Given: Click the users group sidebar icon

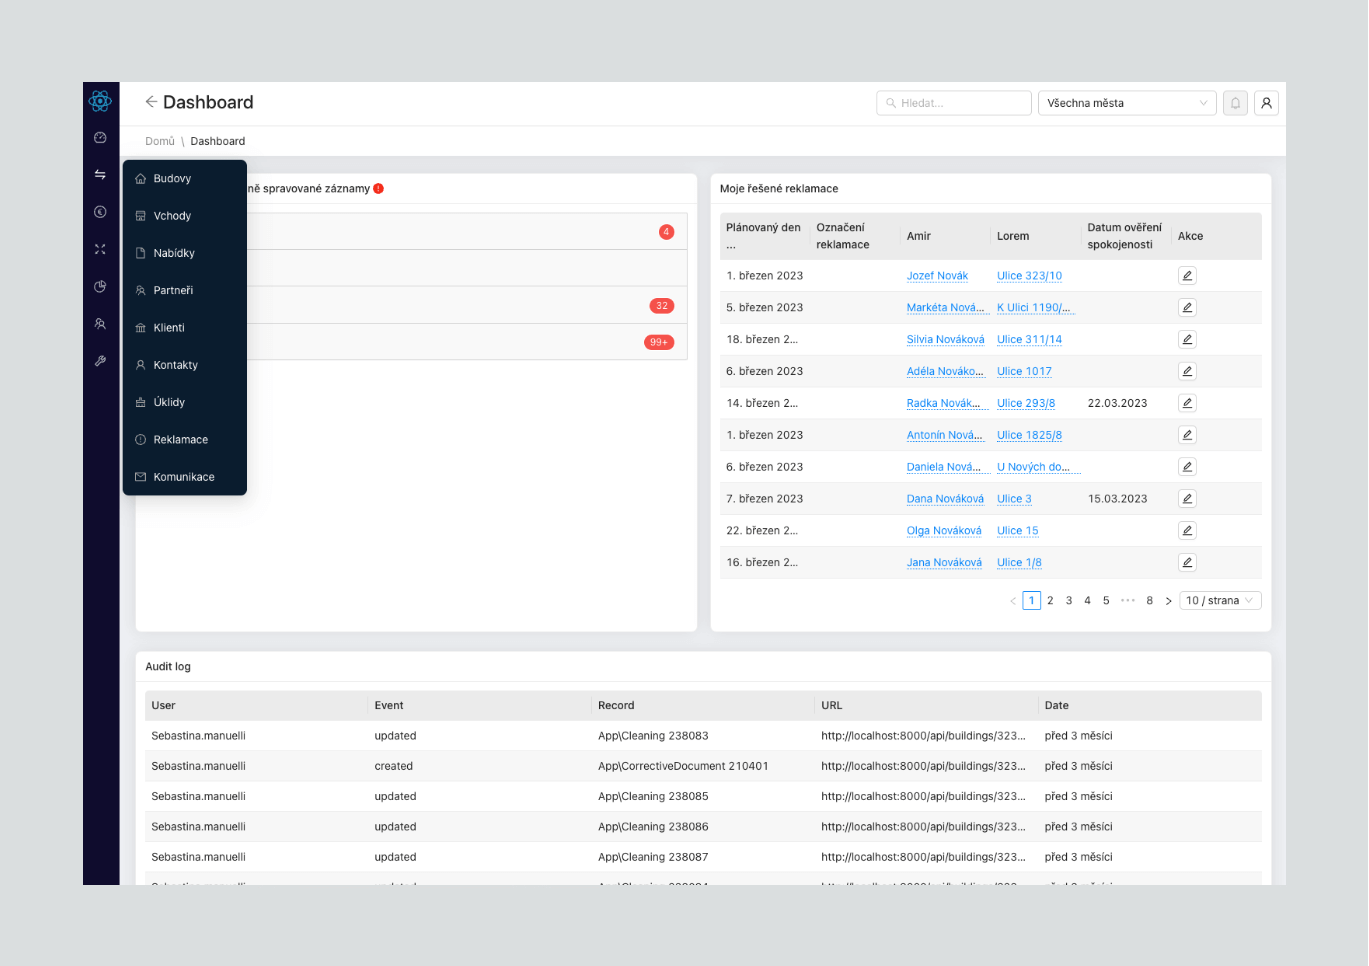Looking at the screenshot, I should (x=100, y=324).
